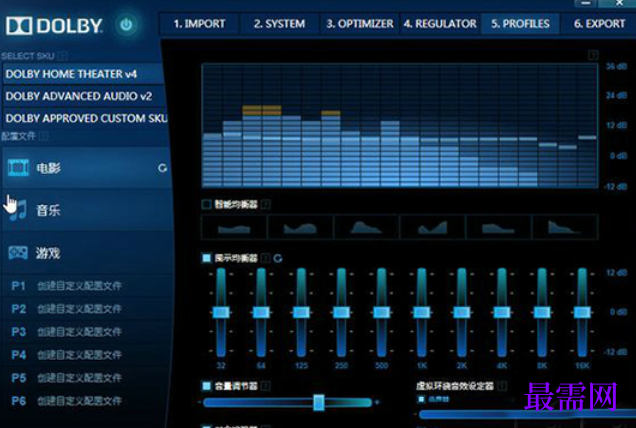Uncheck the 图示均衡器 graphic equalizer checkbox
Screen dimensions: 636x428
(206, 258)
